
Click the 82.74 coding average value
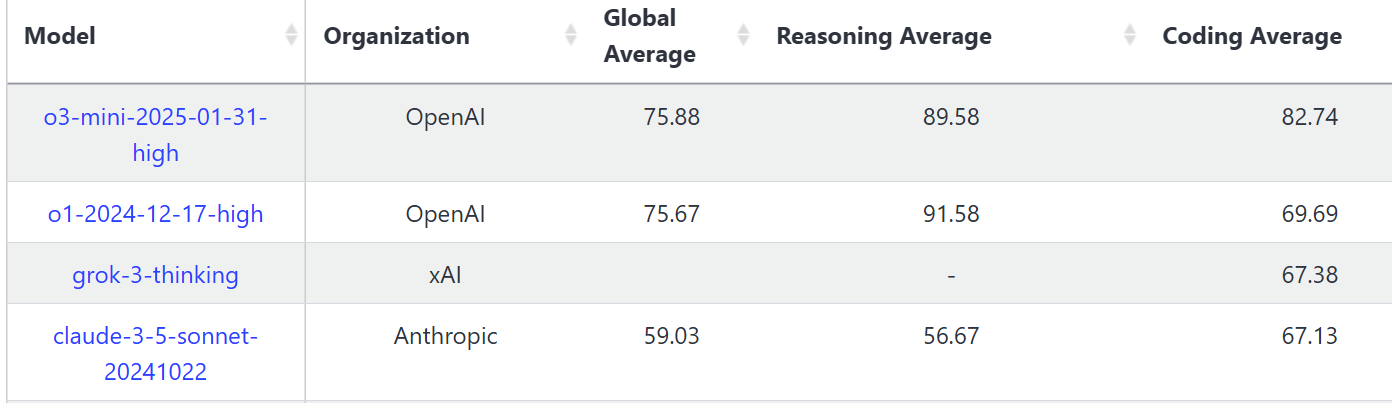tap(1309, 117)
